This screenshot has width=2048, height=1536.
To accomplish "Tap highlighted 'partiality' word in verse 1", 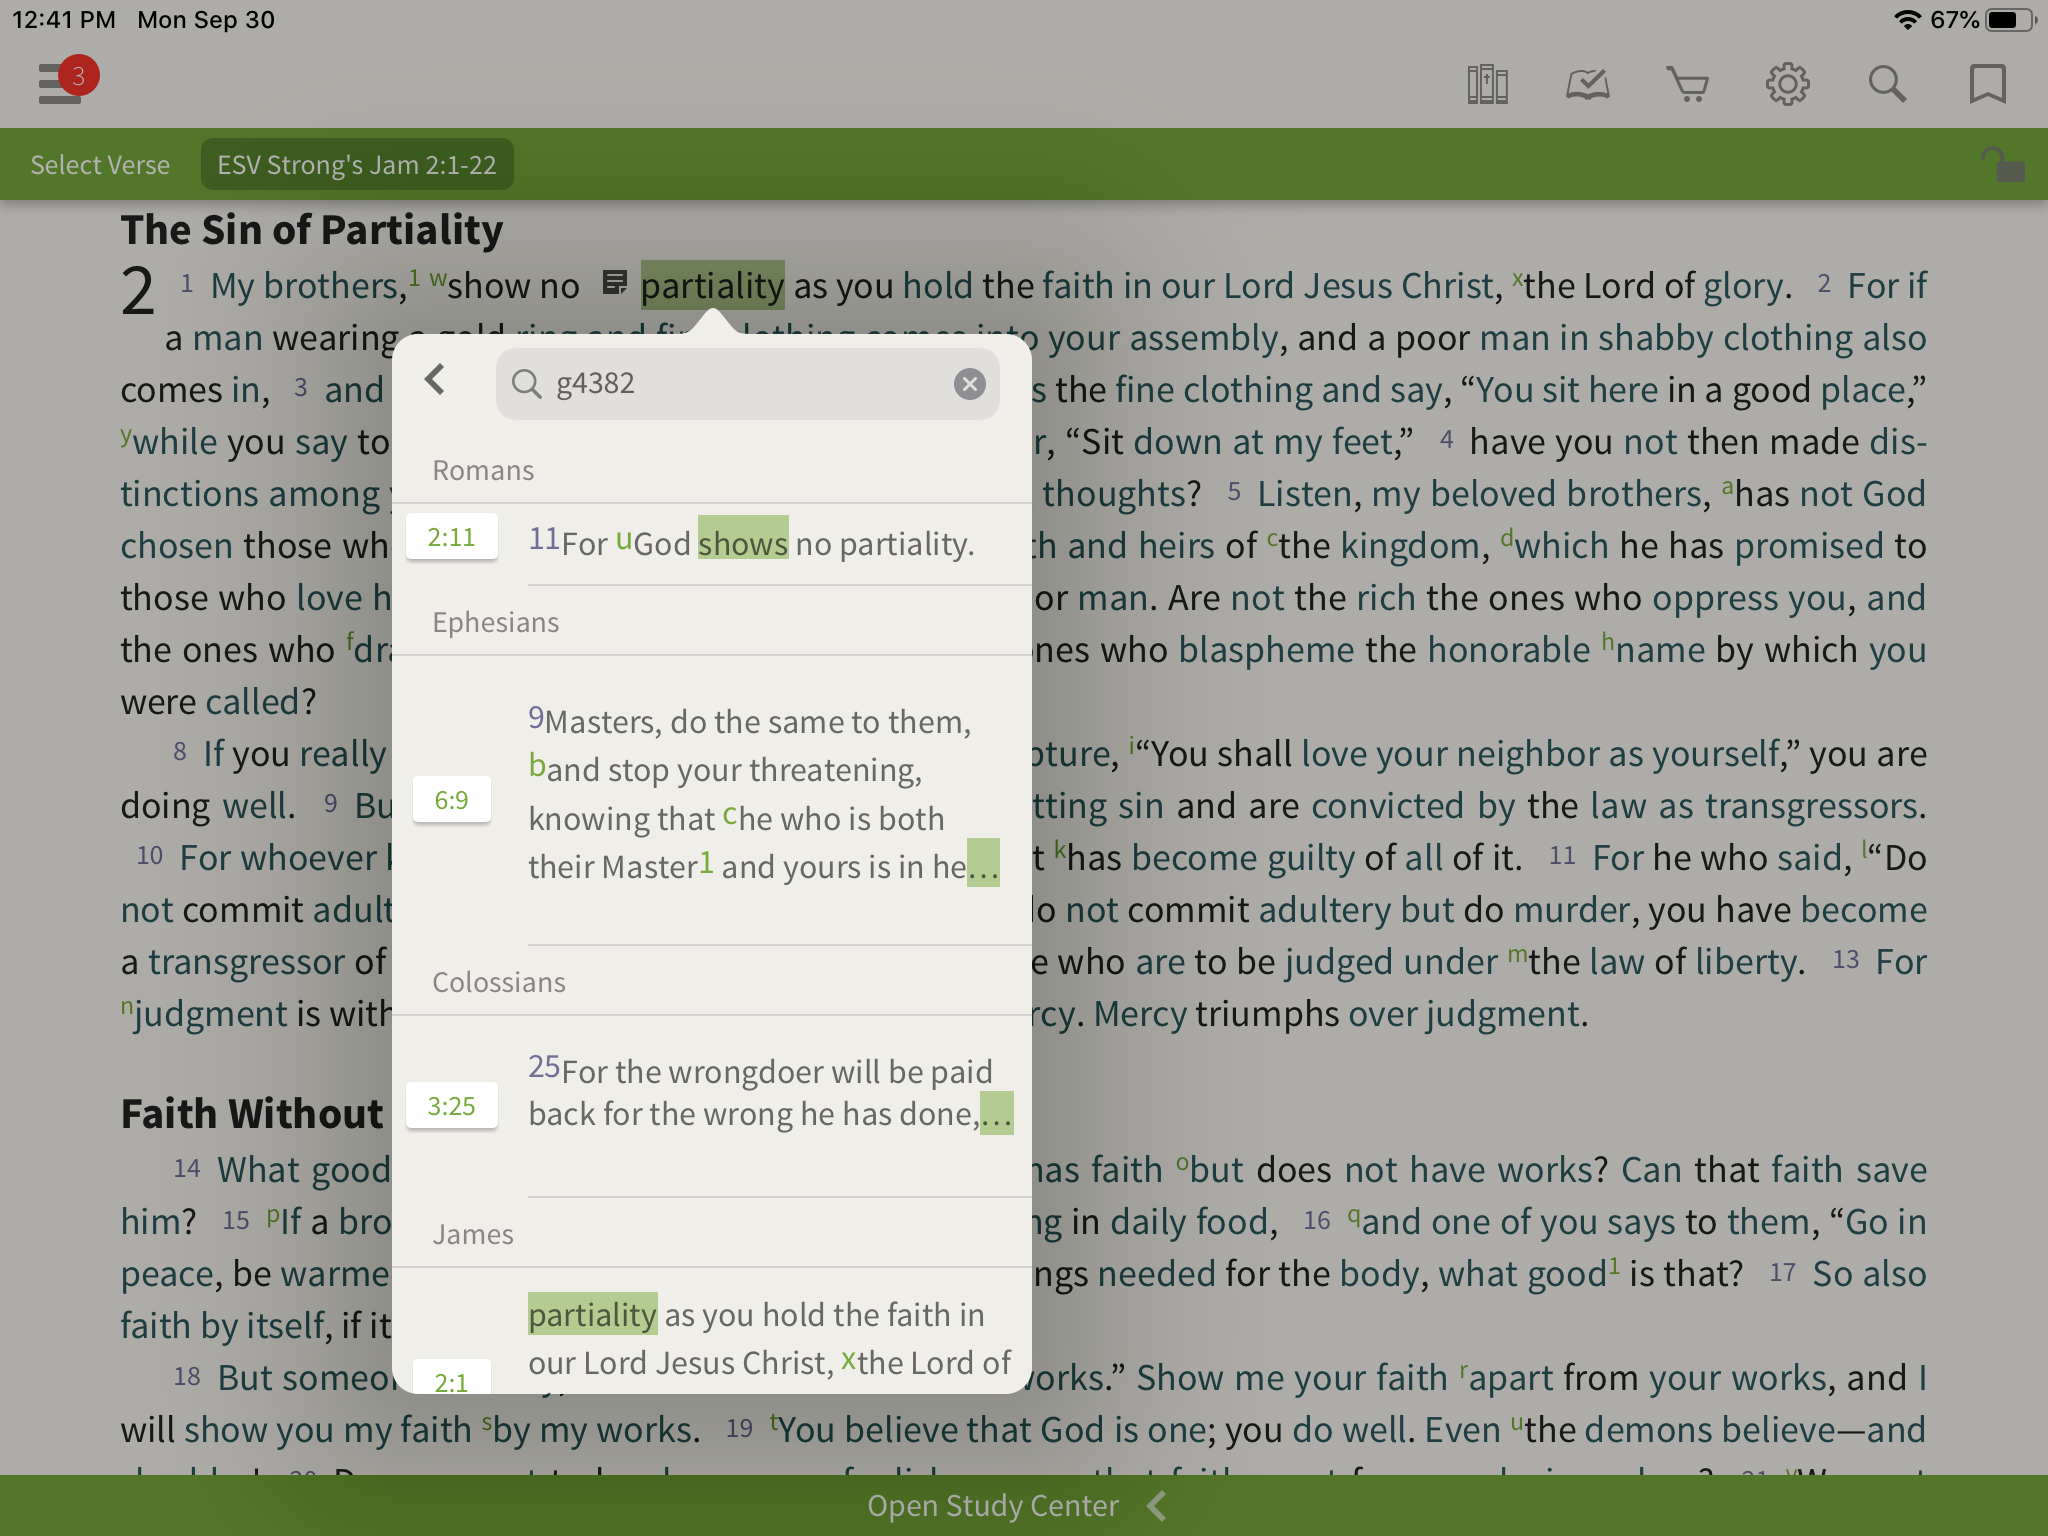I will tap(712, 286).
